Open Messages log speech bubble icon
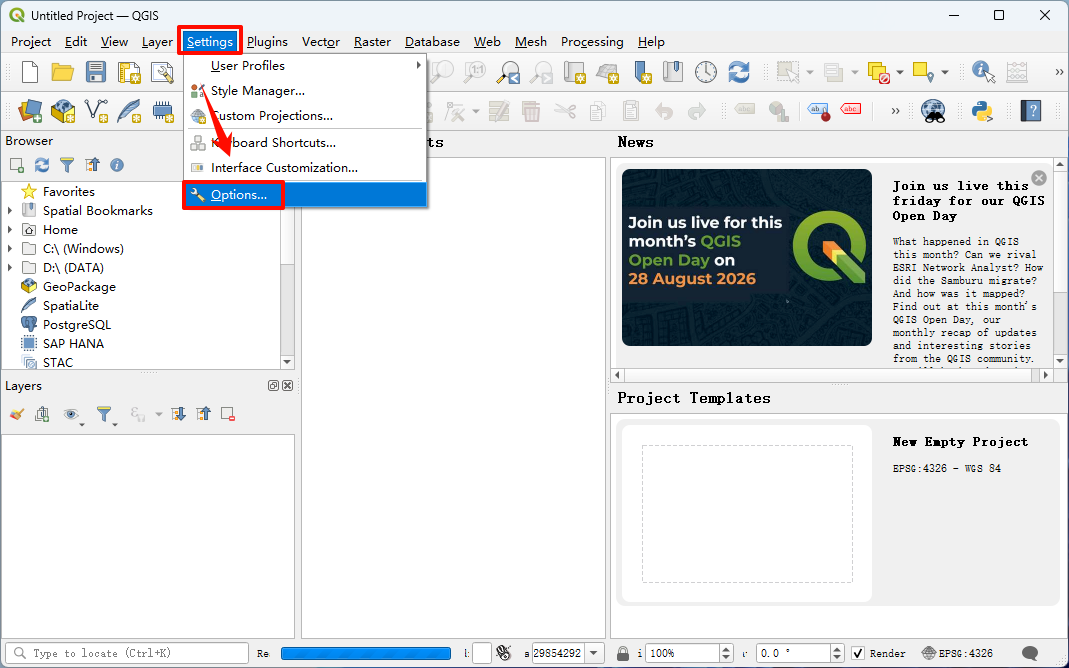Image resolution: width=1069 pixels, height=668 pixels. click(x=1031, y=653)
